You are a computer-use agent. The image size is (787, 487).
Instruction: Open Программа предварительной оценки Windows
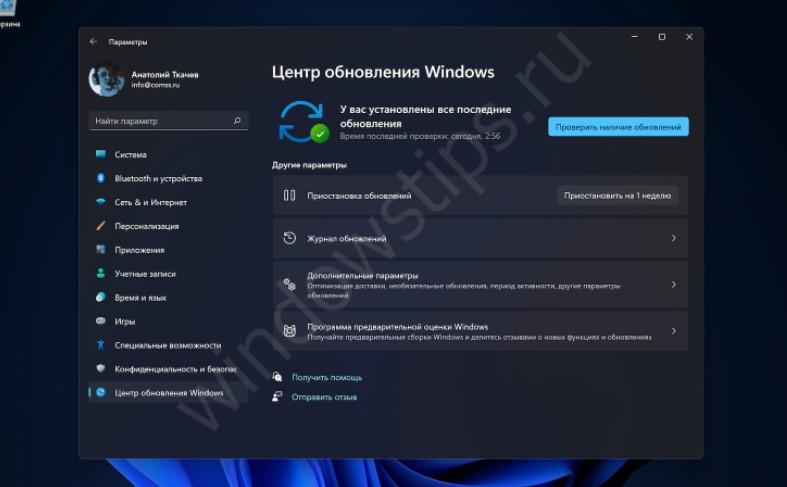(480, 331)
